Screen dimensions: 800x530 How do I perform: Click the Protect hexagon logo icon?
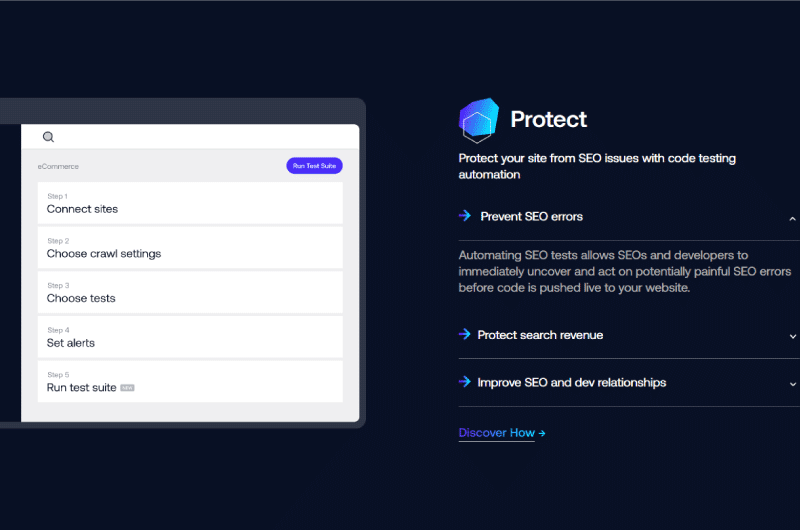point(479,120)
